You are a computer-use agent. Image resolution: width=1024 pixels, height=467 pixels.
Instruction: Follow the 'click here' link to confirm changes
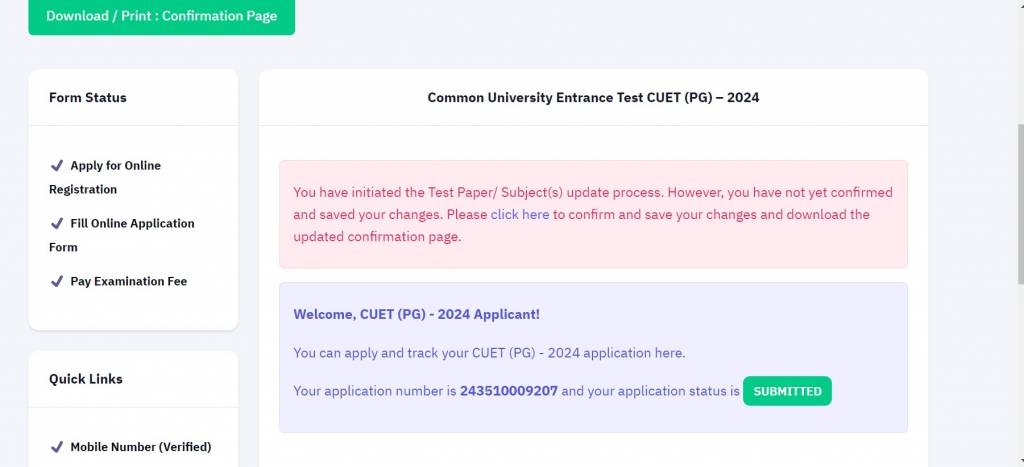tap(520, 214)
